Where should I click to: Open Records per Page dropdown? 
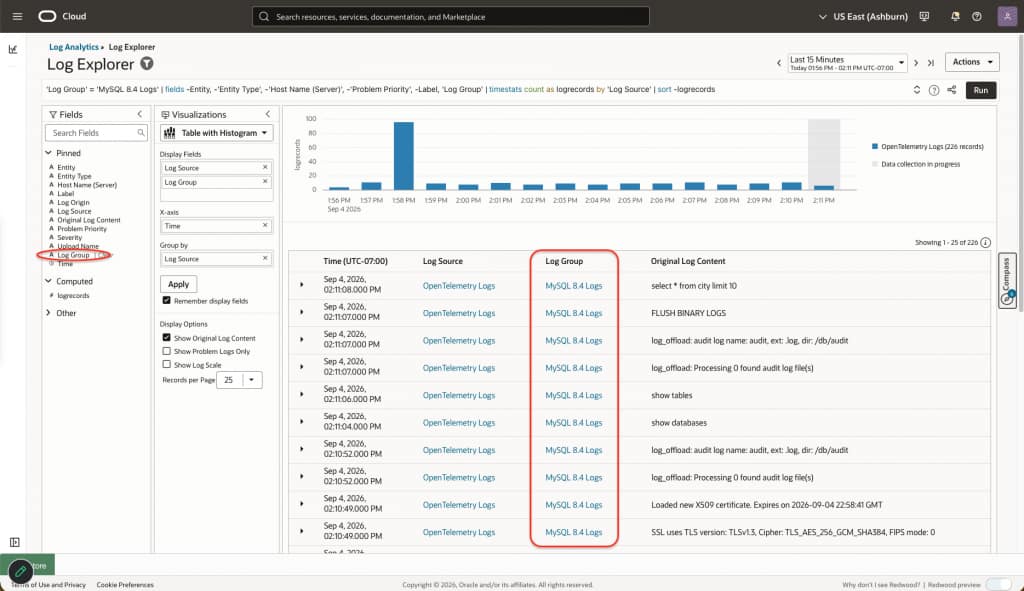click(x=251, y=379)
